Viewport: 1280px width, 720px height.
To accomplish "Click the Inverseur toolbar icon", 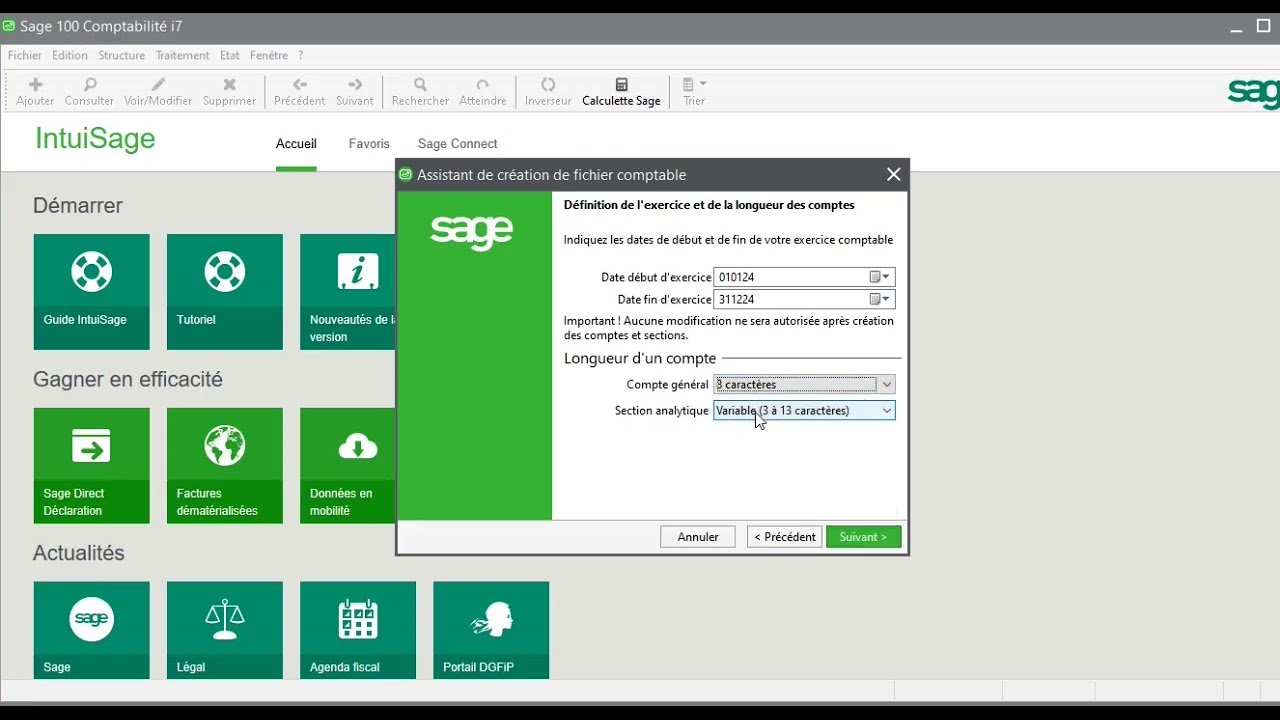I will click(548, 85).
